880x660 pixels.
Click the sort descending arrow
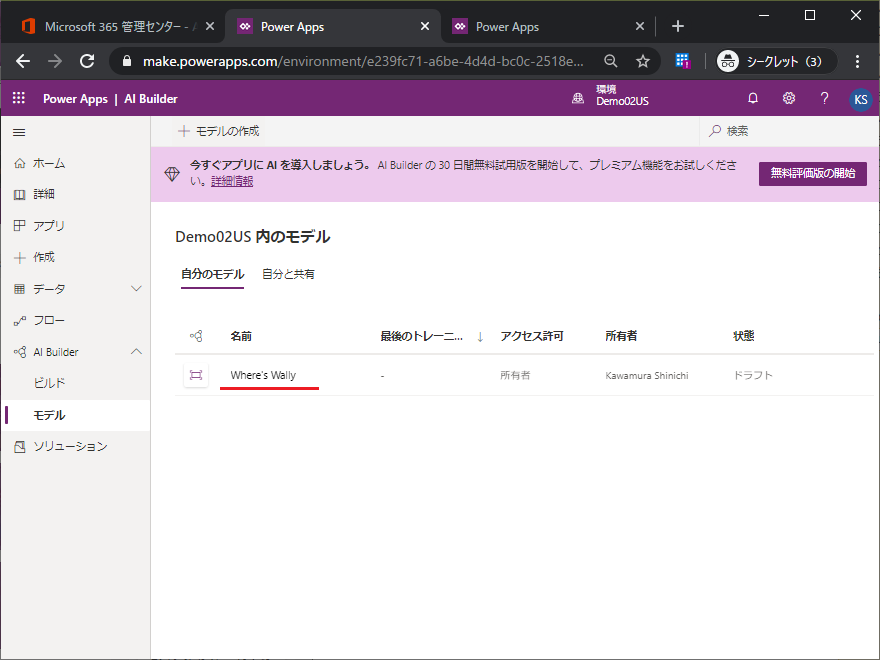coord(480,337)
